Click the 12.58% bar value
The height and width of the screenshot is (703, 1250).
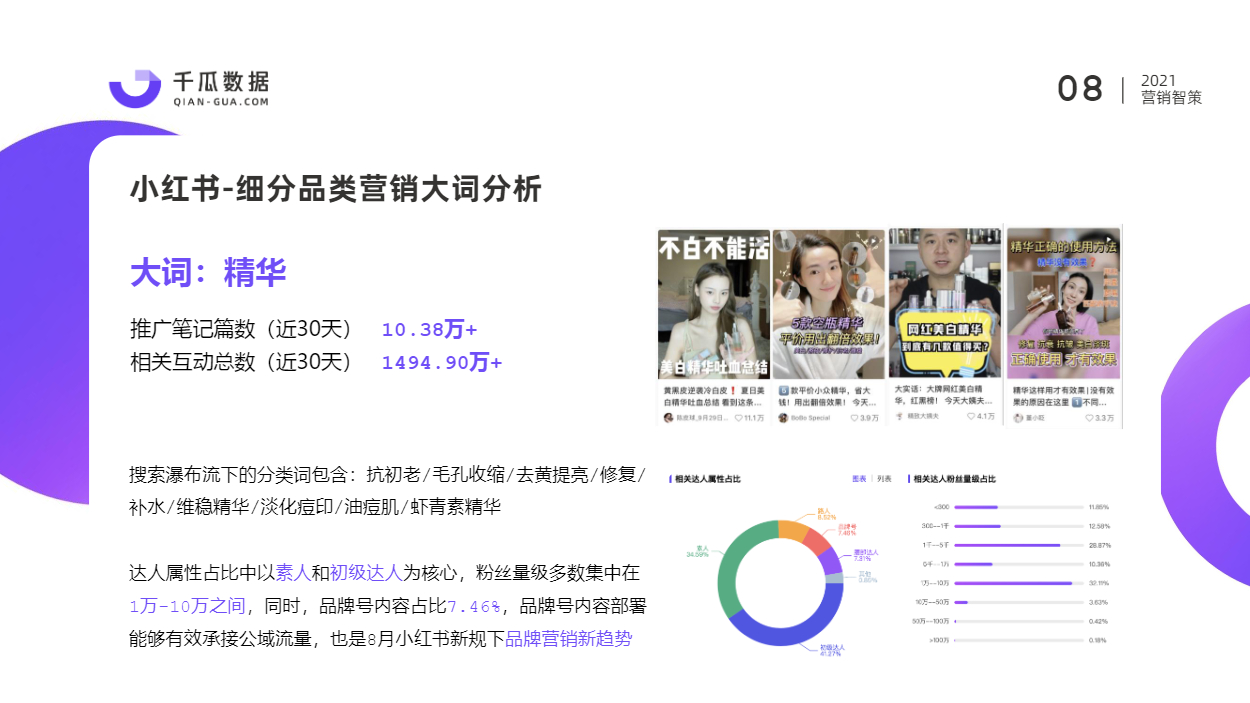1099,526
